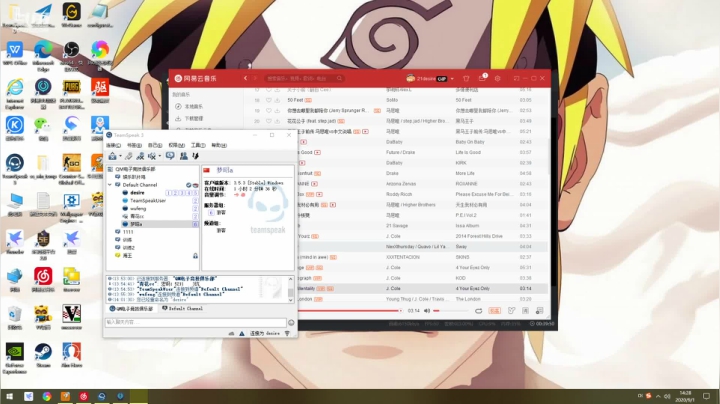Select the Default Channel row

tap(153, 185)
